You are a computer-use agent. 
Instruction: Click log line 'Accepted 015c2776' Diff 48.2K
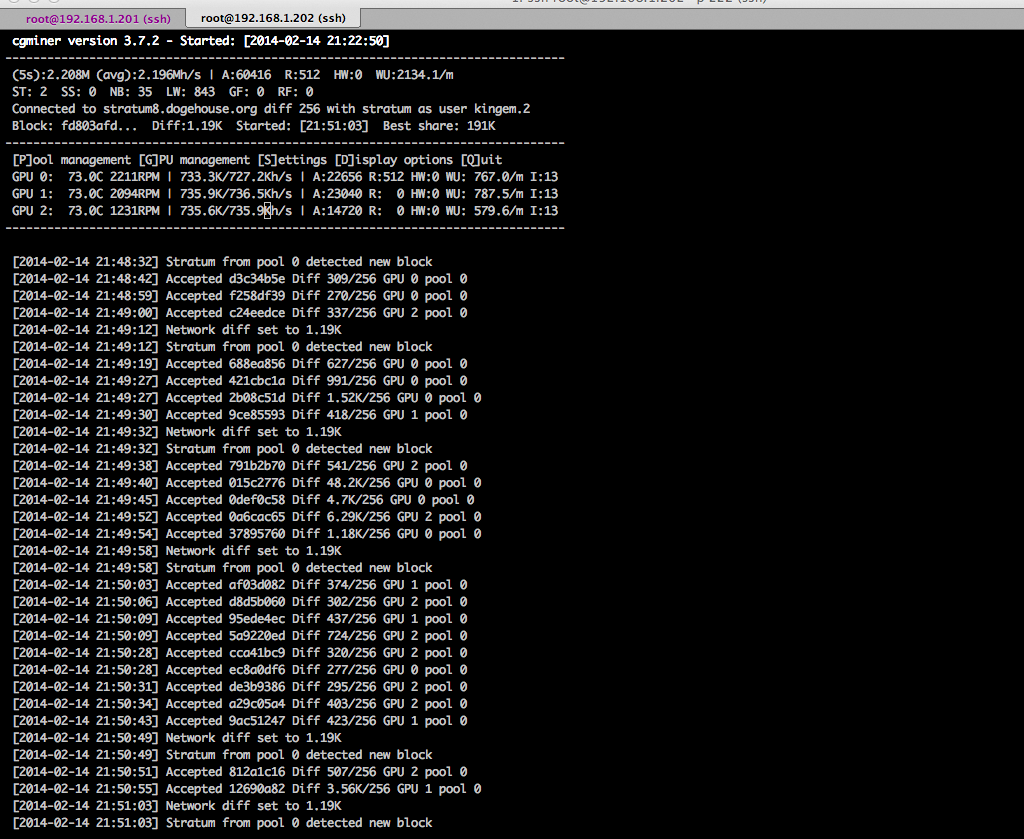point(247,483)
